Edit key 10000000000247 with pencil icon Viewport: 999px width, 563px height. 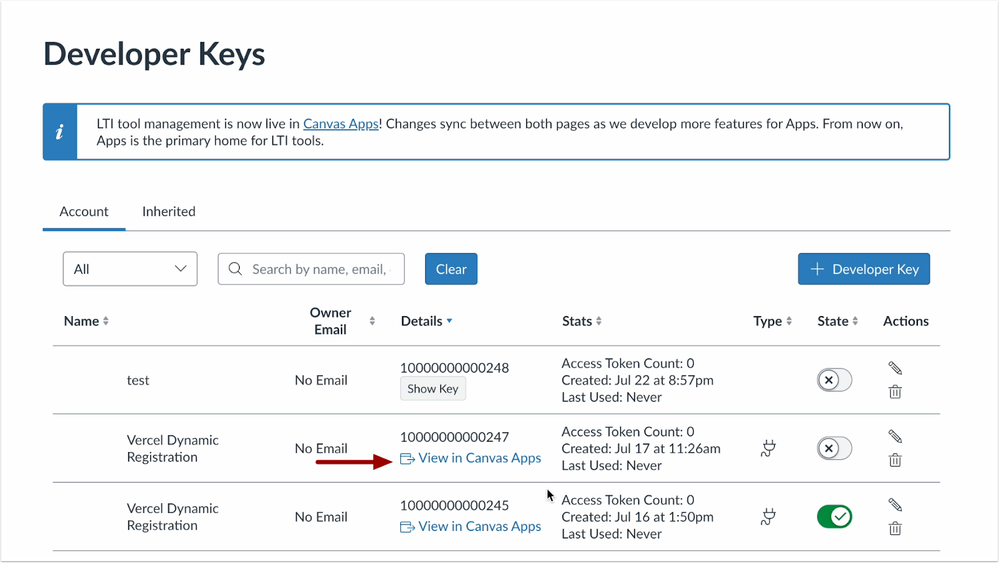click(x=895, y=436)
